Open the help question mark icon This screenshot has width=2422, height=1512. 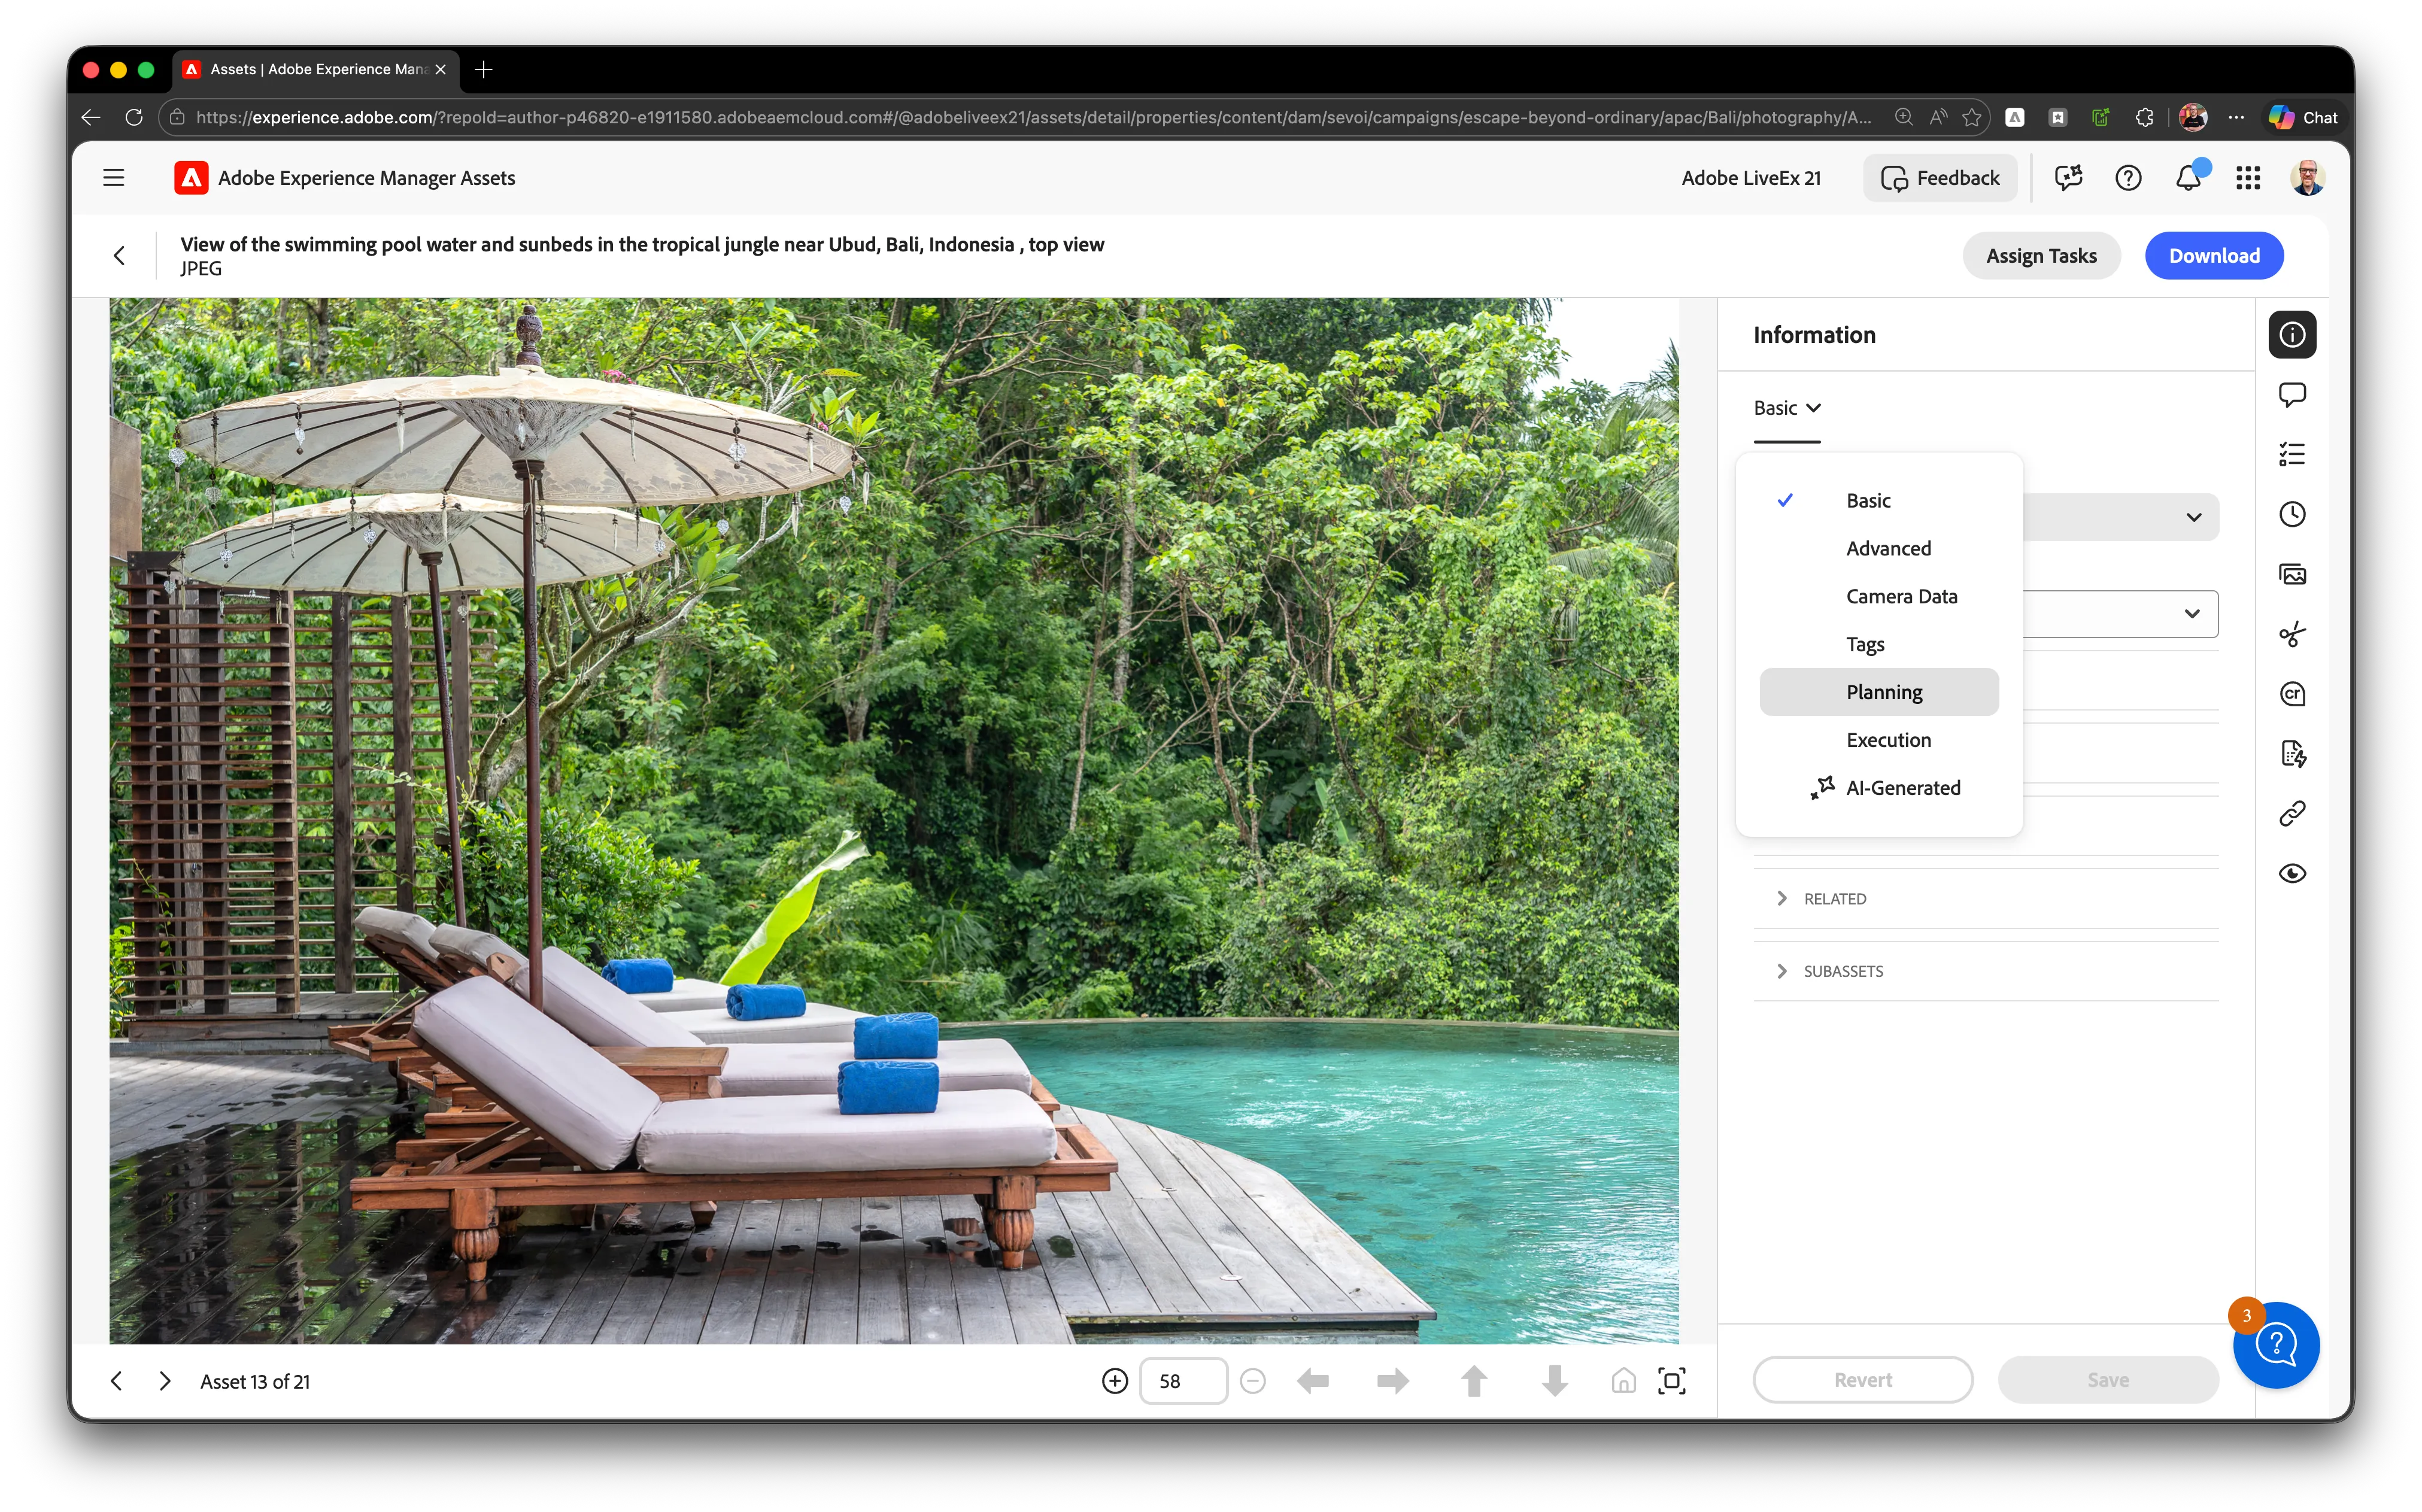[2128, 178]
